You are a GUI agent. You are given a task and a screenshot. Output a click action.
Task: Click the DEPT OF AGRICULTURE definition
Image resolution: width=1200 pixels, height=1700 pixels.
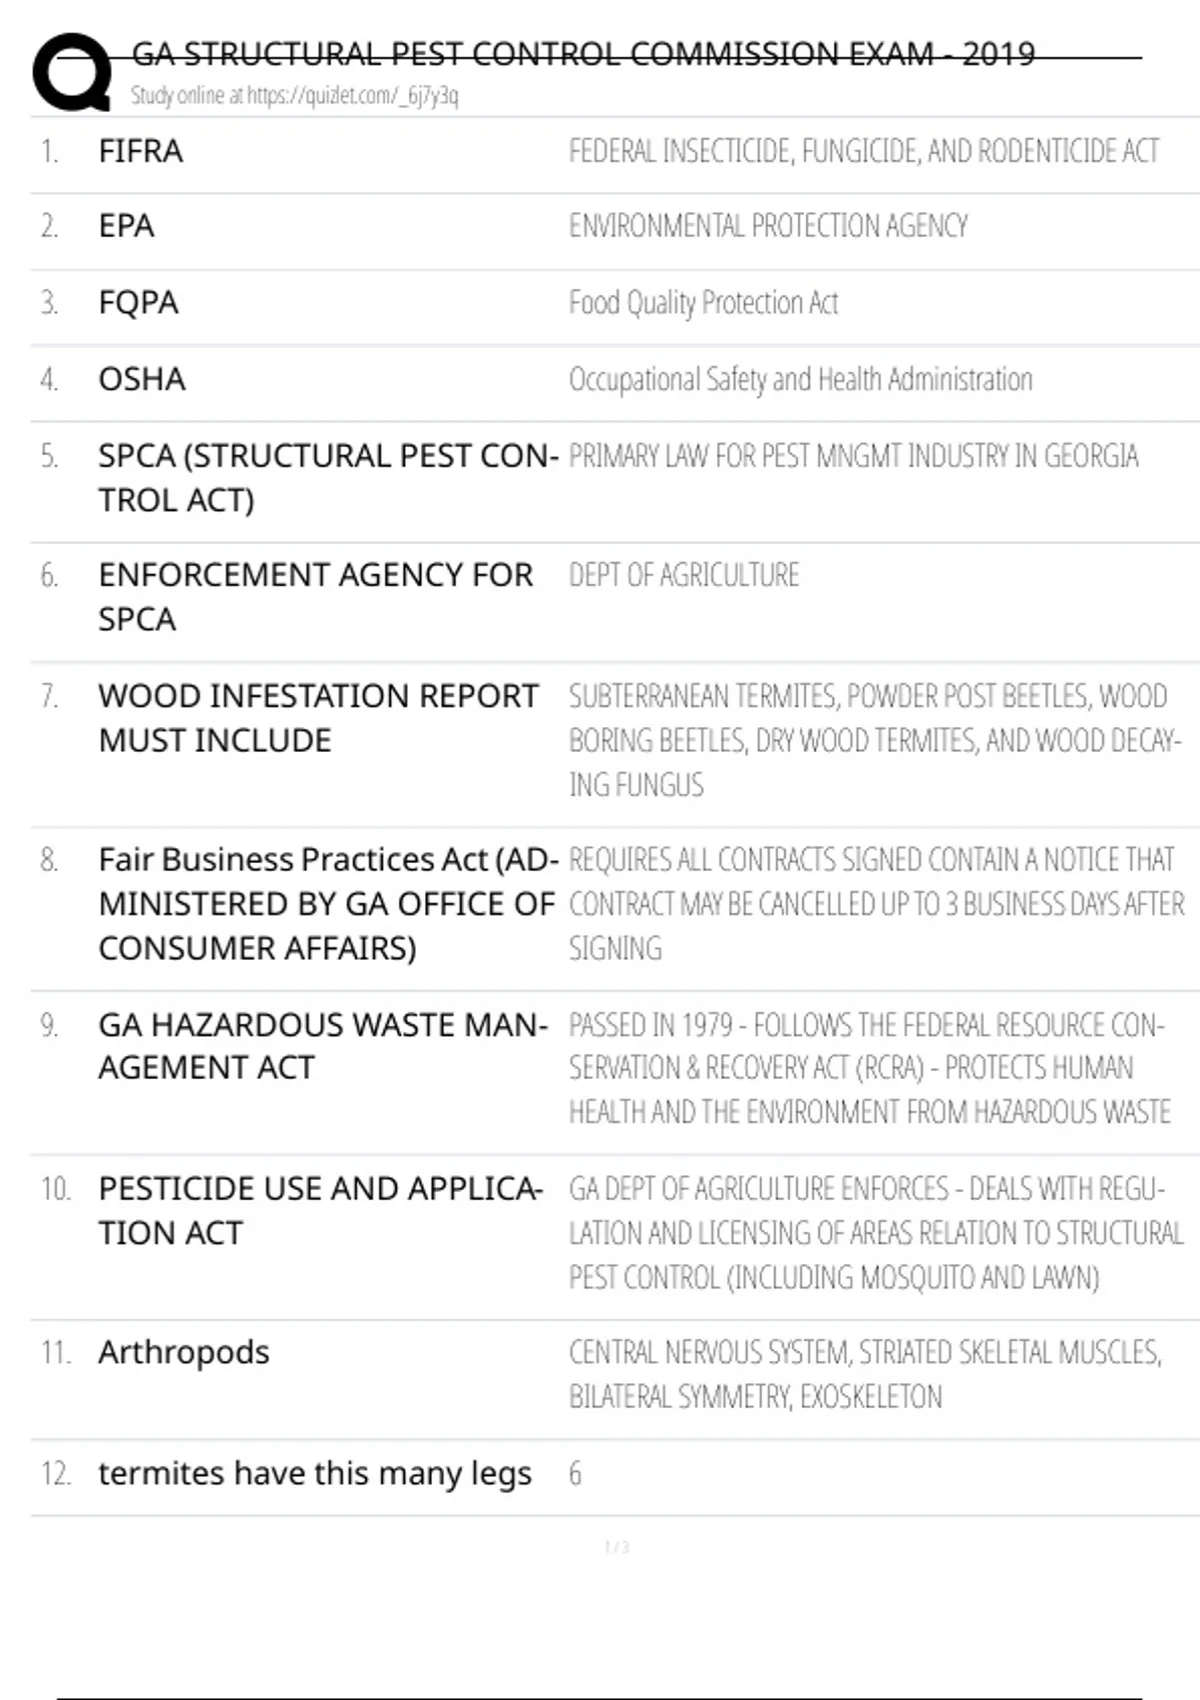[x=684, y=575]
